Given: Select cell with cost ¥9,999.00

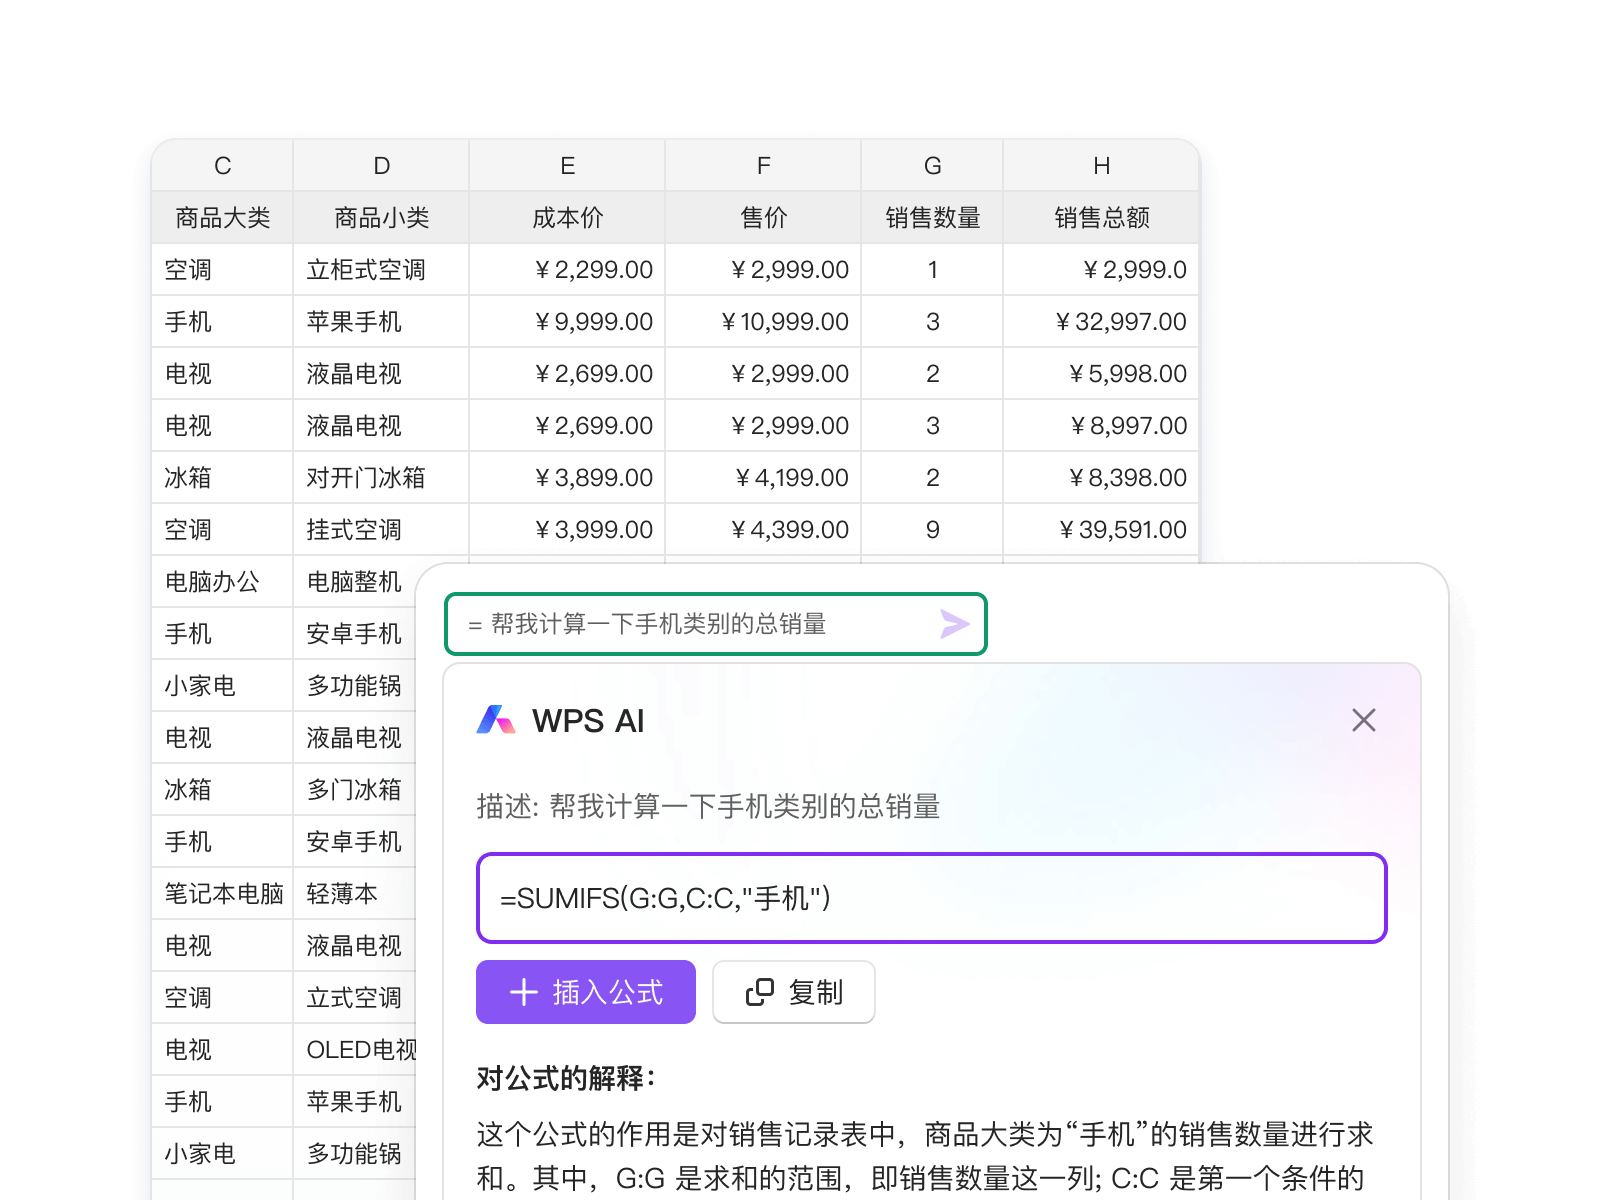Looking at the screenshot, I should (567, 321).
